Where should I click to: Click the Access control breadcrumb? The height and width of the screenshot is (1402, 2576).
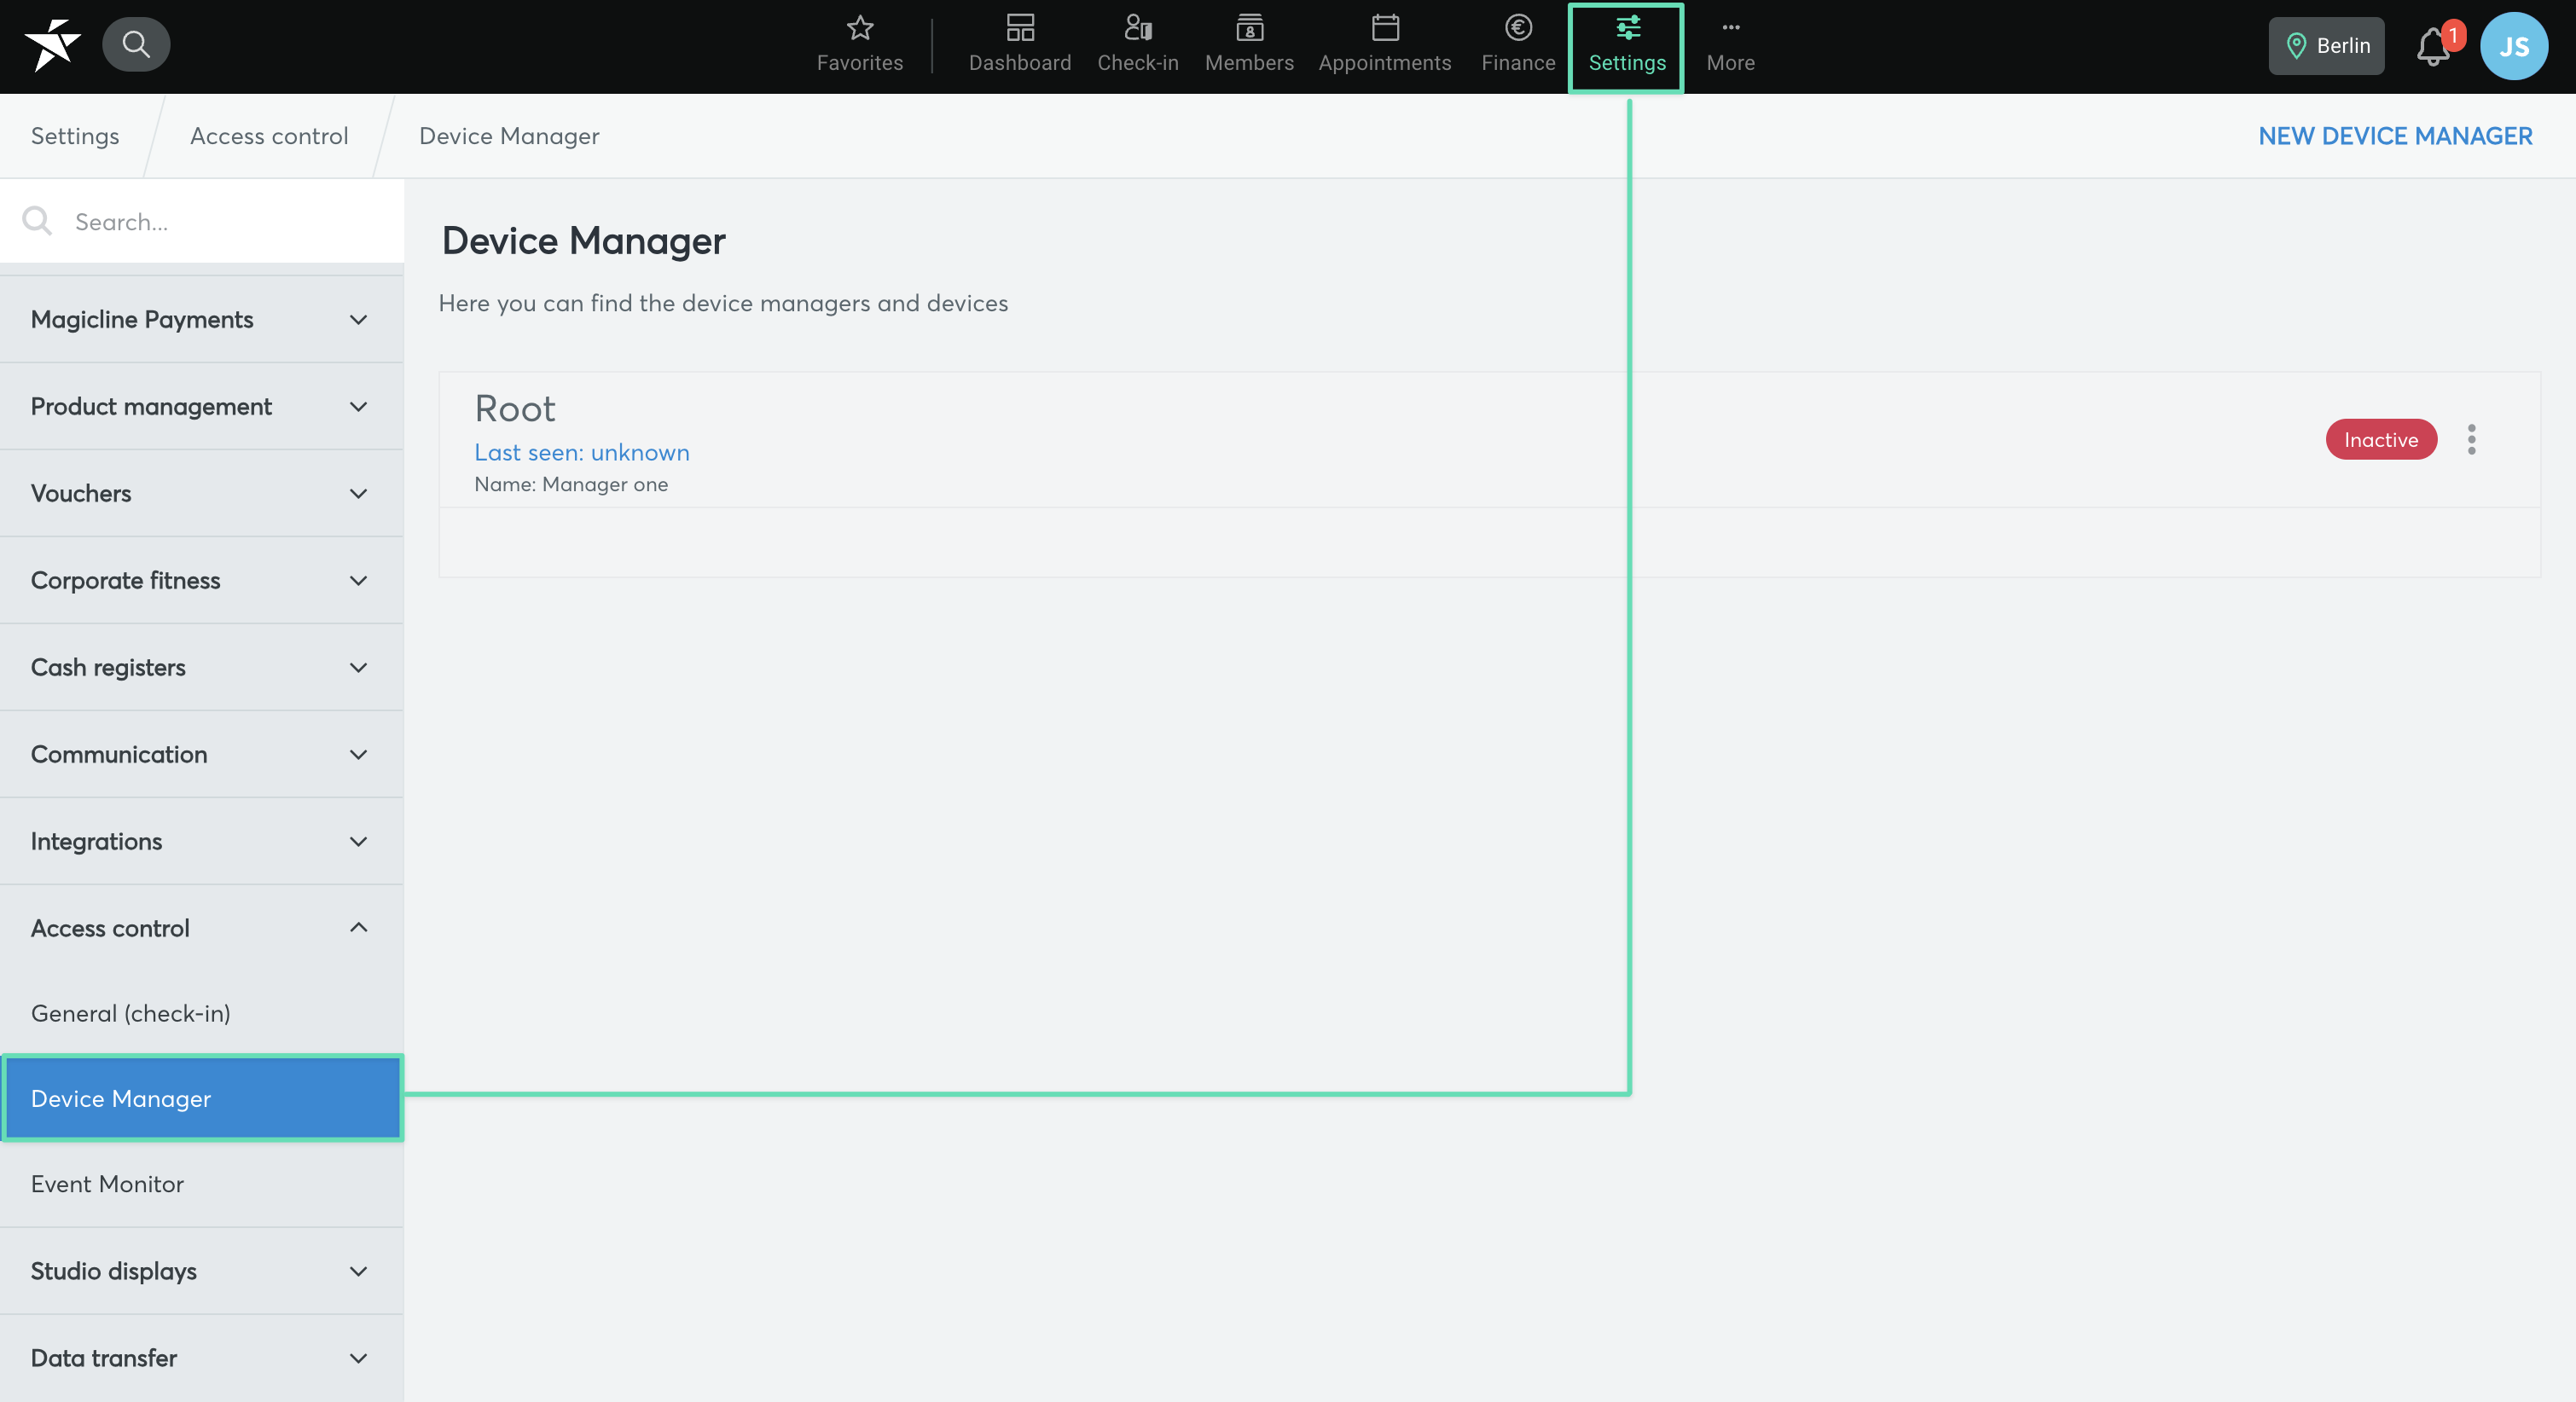point(269,136)
